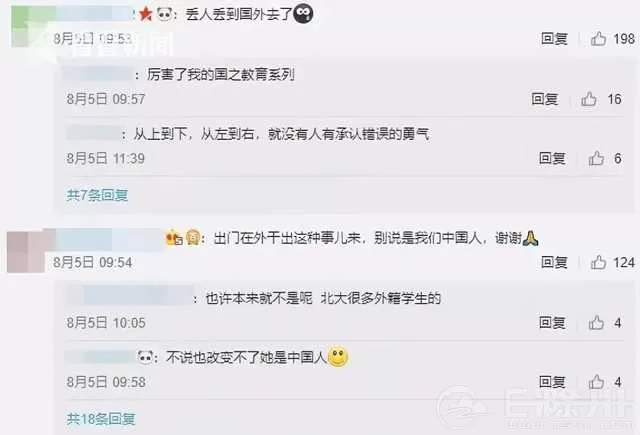
Task: Reply to 厉害了我的国之教育系列 comment
Action: tap(544, 99)
